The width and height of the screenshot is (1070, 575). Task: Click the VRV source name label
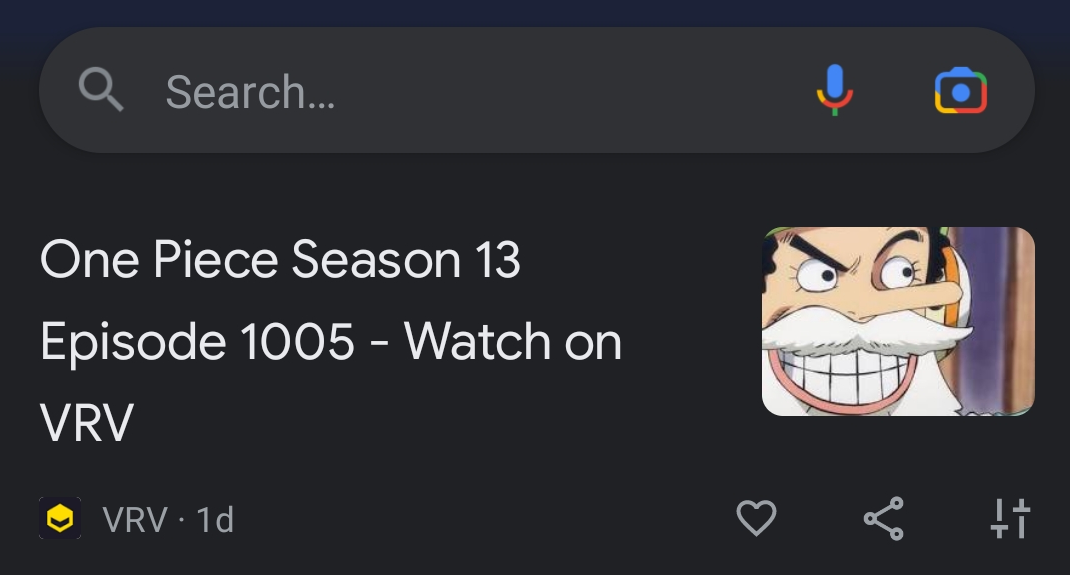click(134, 520)
